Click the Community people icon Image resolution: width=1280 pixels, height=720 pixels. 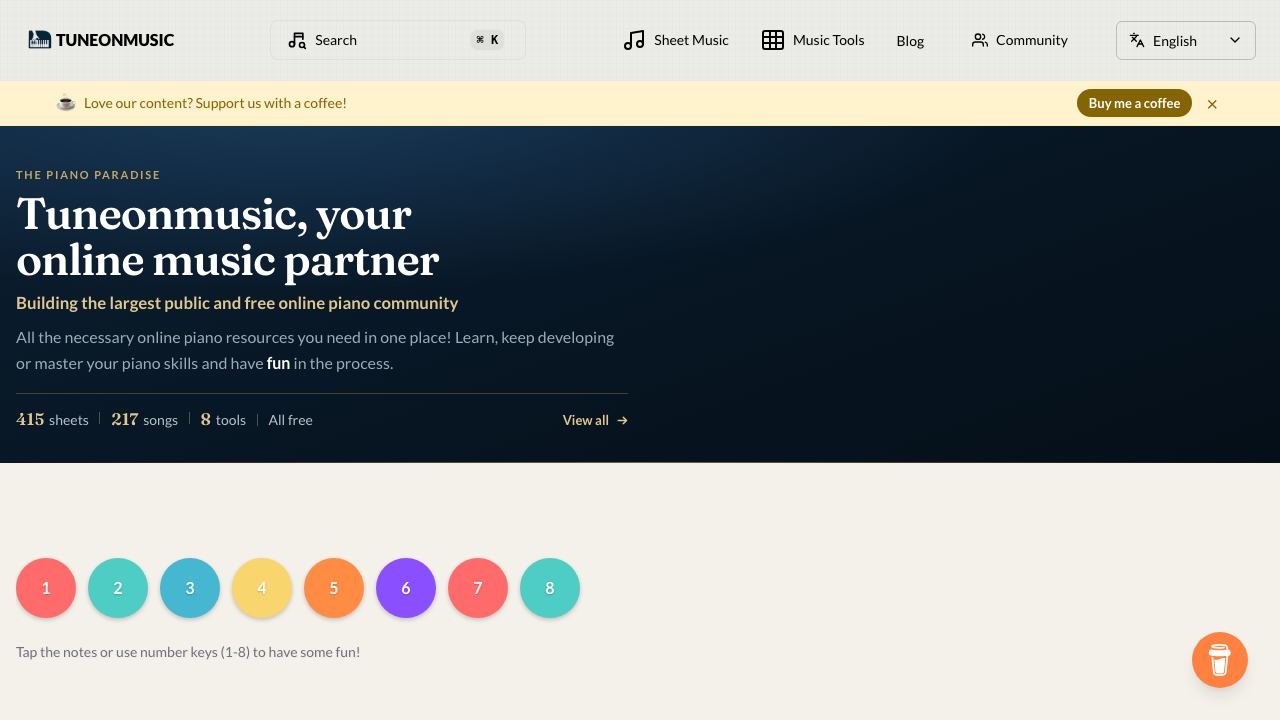pos(980,40)
